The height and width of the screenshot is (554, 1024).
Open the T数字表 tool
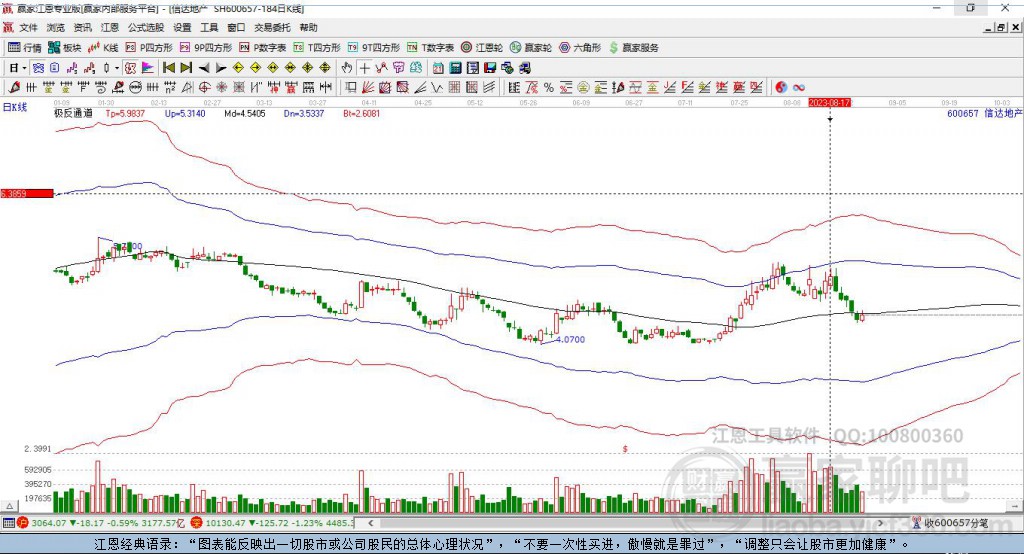click(x=430, y=48)
